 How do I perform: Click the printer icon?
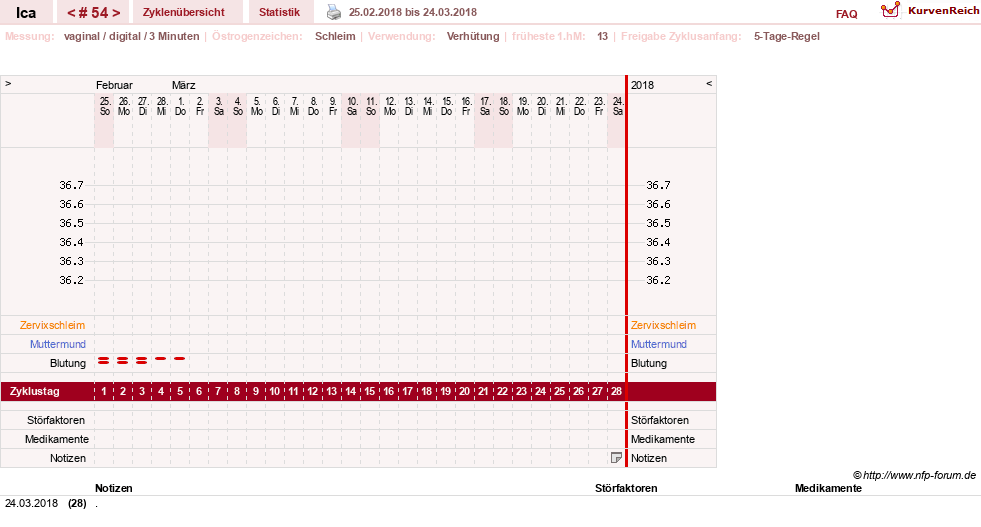click(x=334, y=12)
